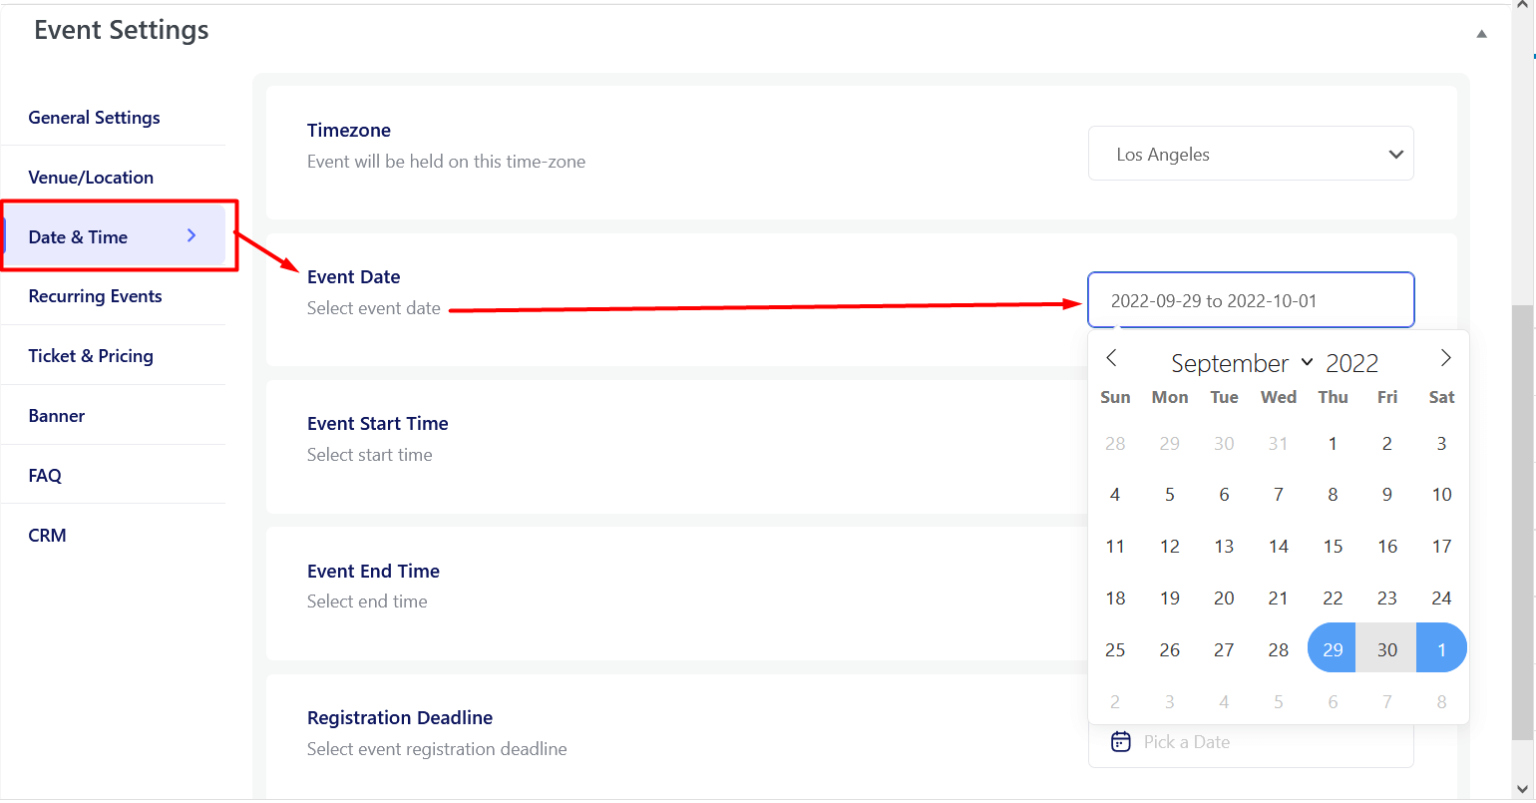The height and width of the screenshot is (803, 1536).
Task: Go to previous month using left chevron
Action: click(x=1112, y=357)
